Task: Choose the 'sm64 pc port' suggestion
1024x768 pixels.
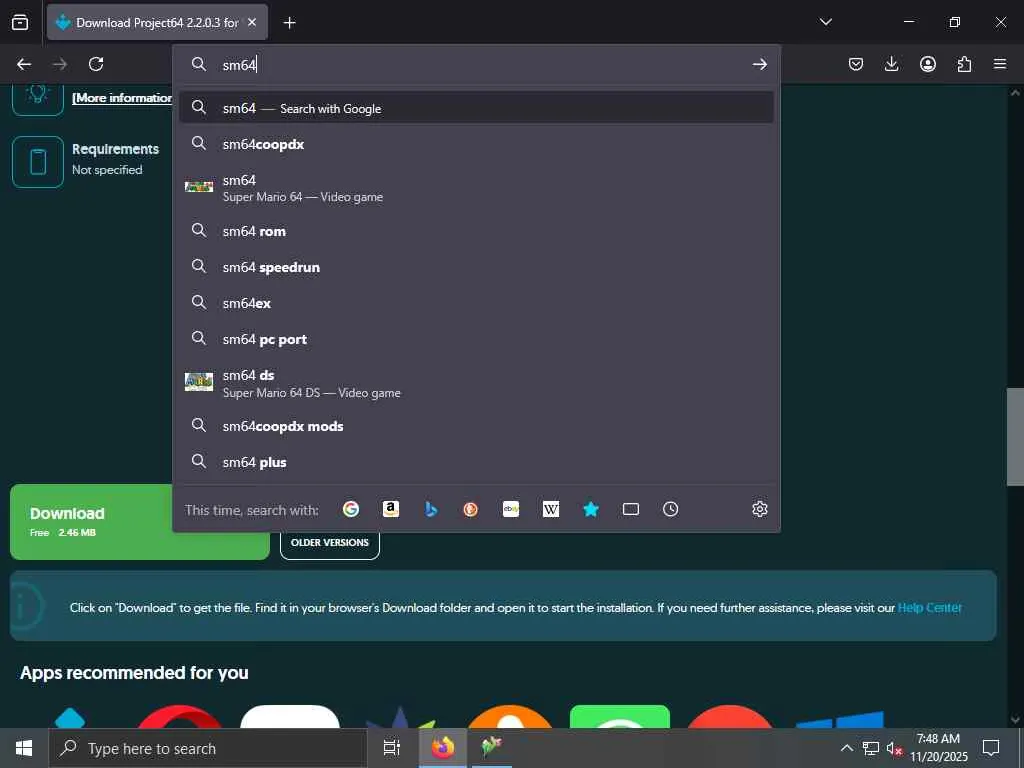Action: click(x=476, y=339)
